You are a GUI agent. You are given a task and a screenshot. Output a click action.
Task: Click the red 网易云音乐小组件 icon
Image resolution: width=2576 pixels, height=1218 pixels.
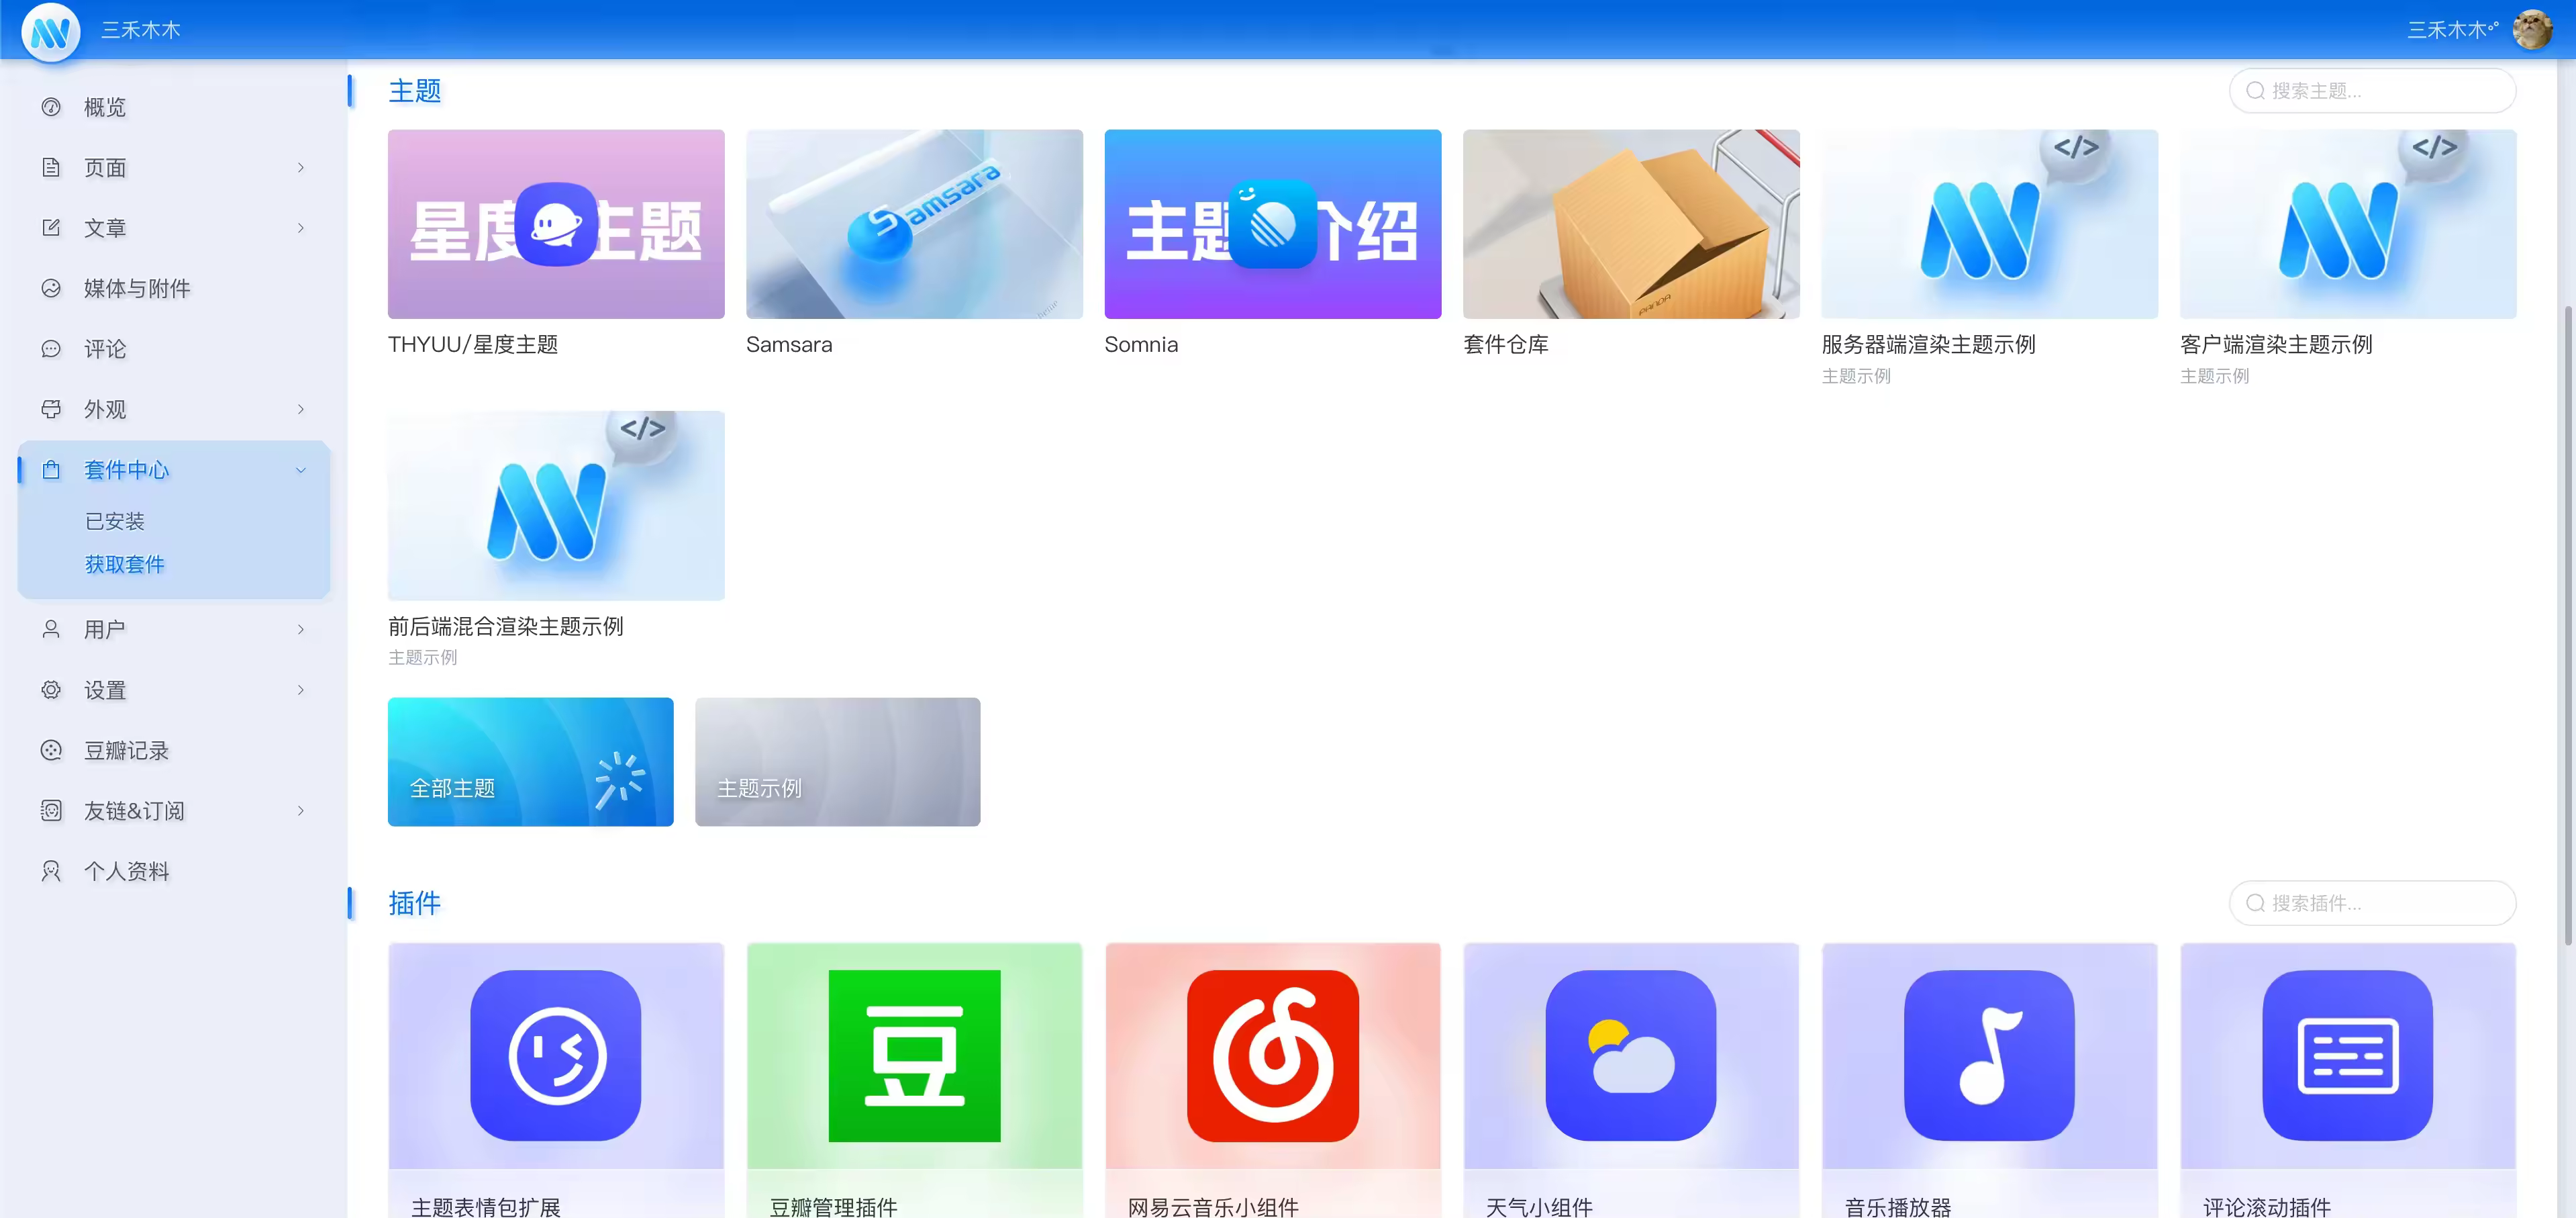pyautogui.click(x=1273, y=1055)
